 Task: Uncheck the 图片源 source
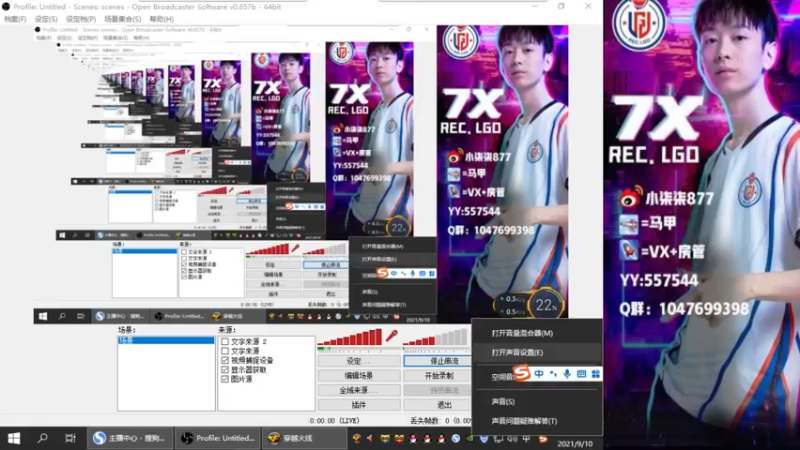point(225,379)
